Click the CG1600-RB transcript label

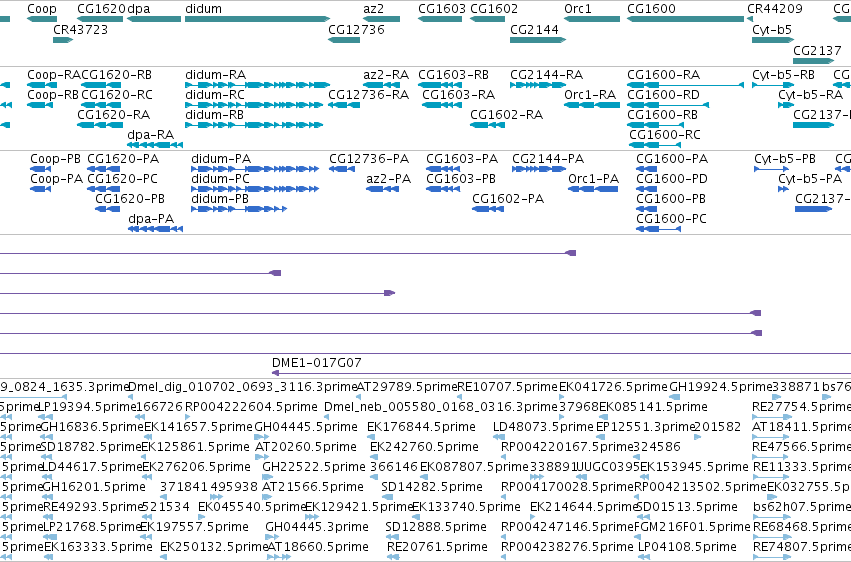click(x=662, y=115)
